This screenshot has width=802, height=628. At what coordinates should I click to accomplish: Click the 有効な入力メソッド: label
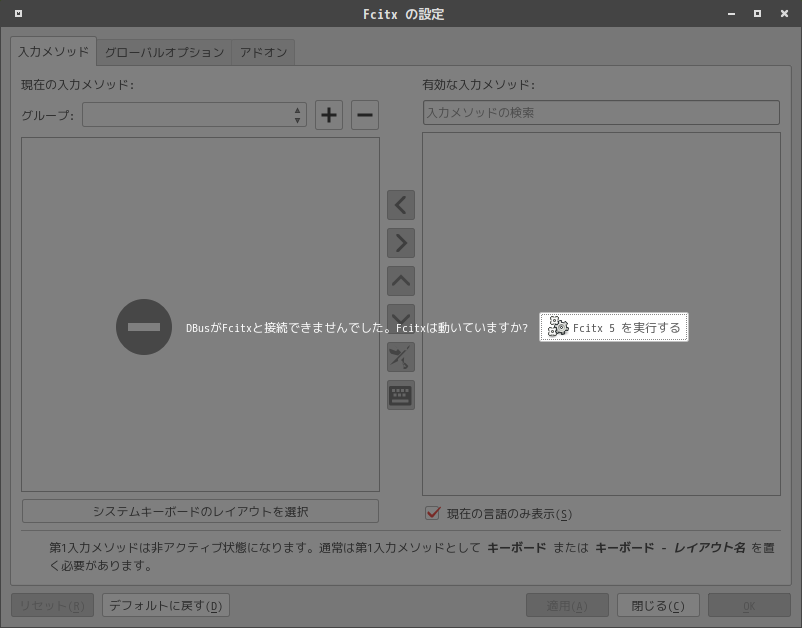[x=479, y=84]
